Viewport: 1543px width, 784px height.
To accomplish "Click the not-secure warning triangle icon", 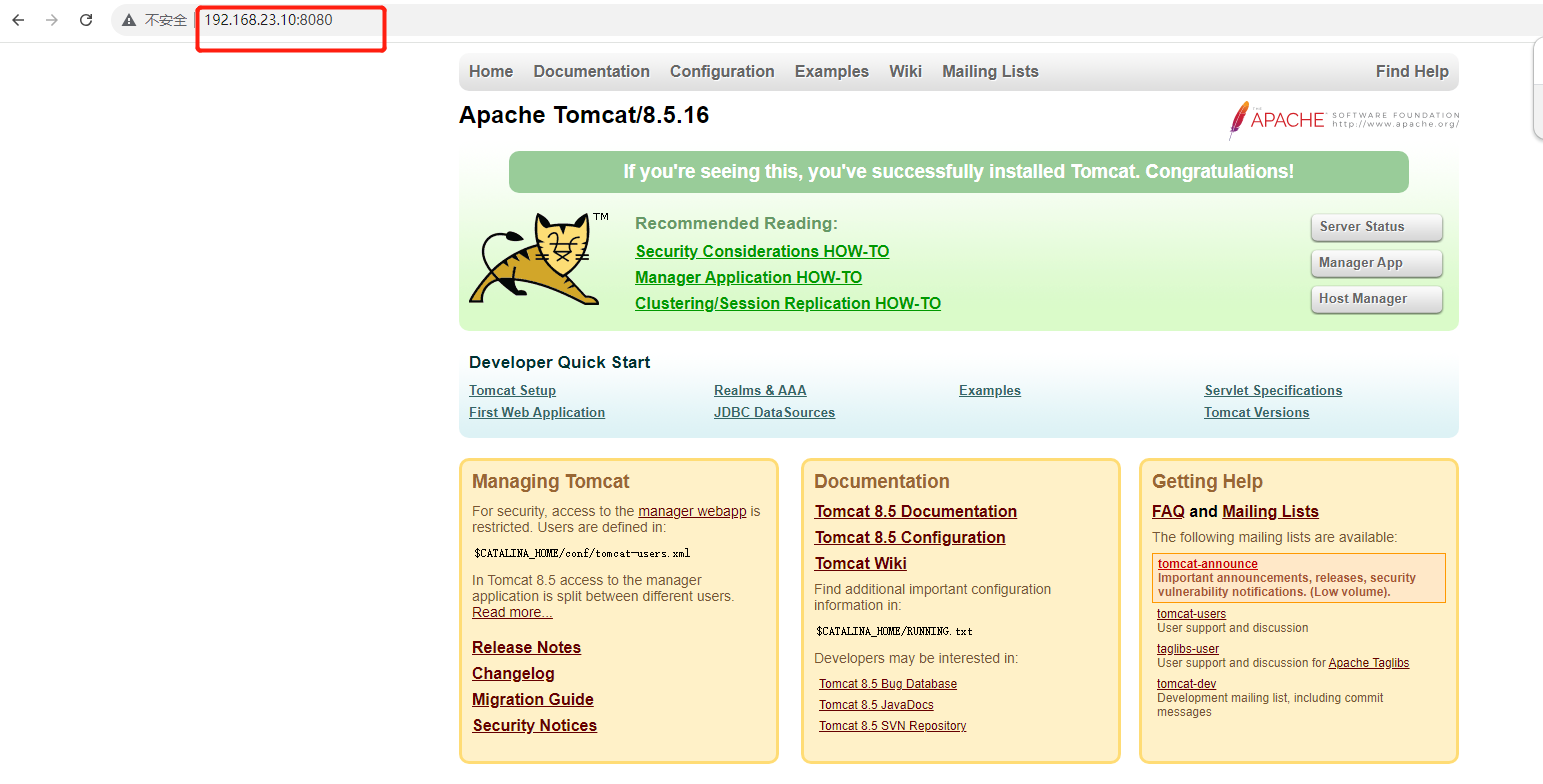I will coord(129,20).
